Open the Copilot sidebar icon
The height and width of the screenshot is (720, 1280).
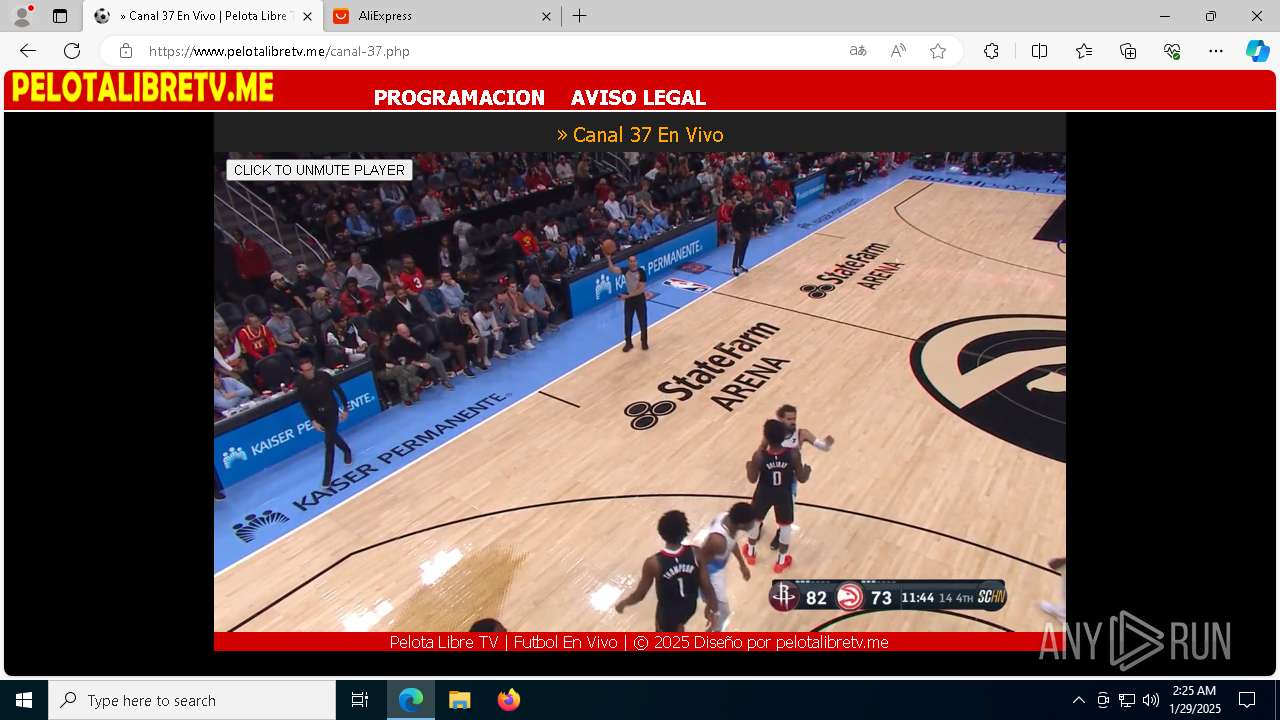tap(1257, 51)
